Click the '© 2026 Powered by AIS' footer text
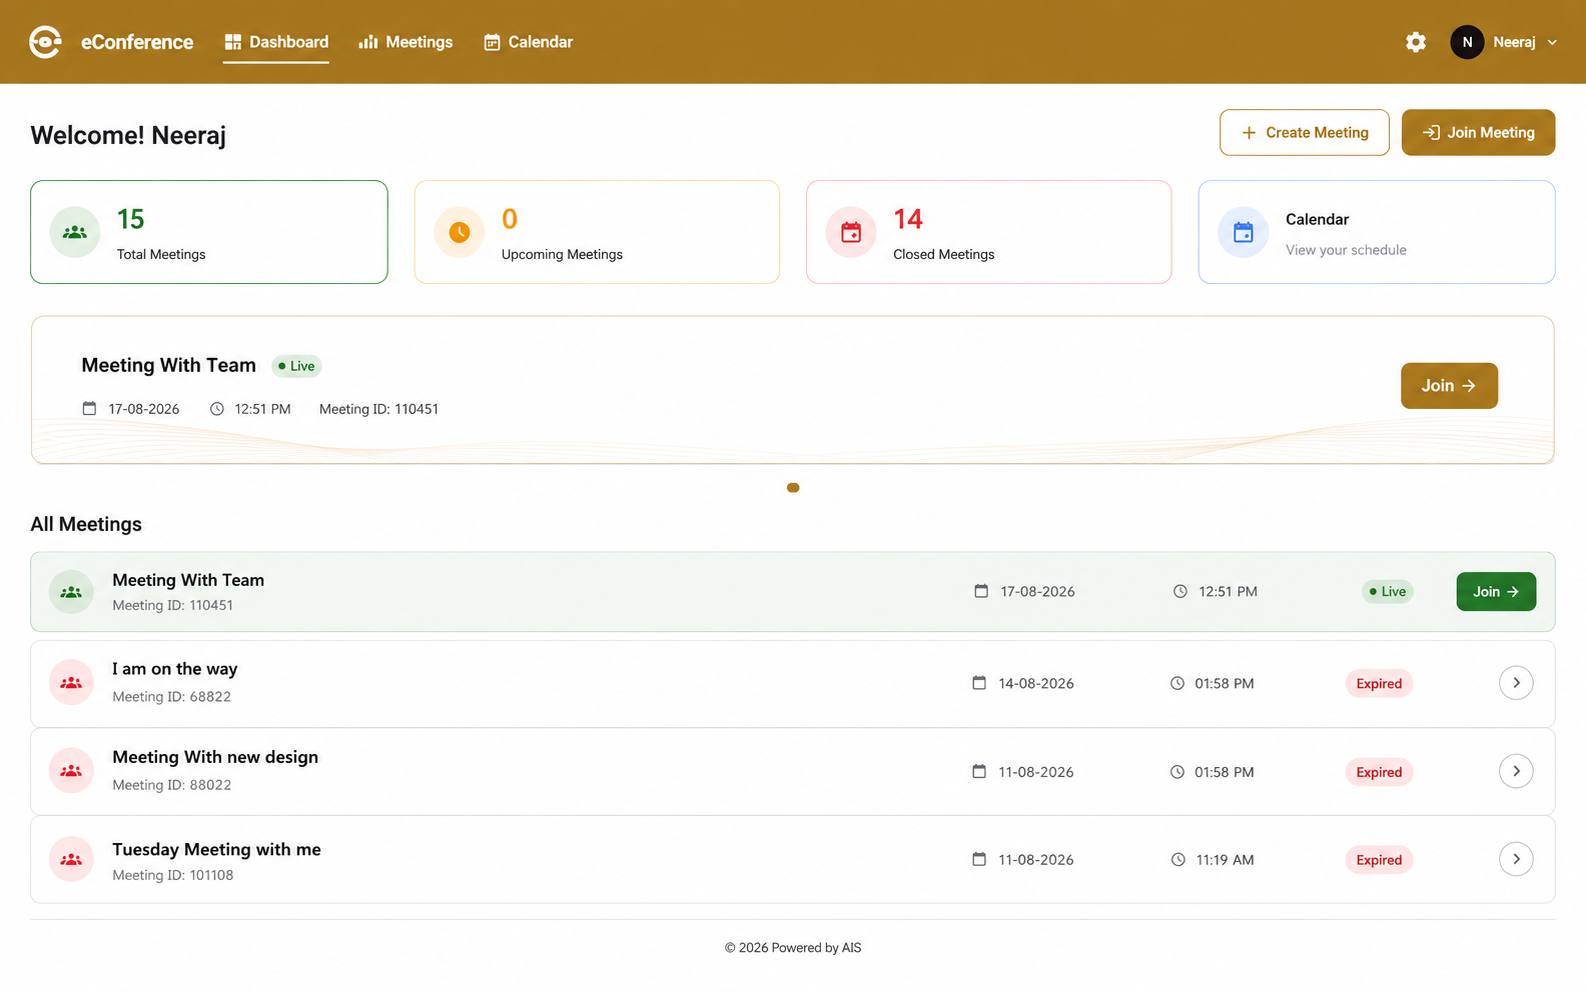The image size is (1586, 992). coord(793,948)
